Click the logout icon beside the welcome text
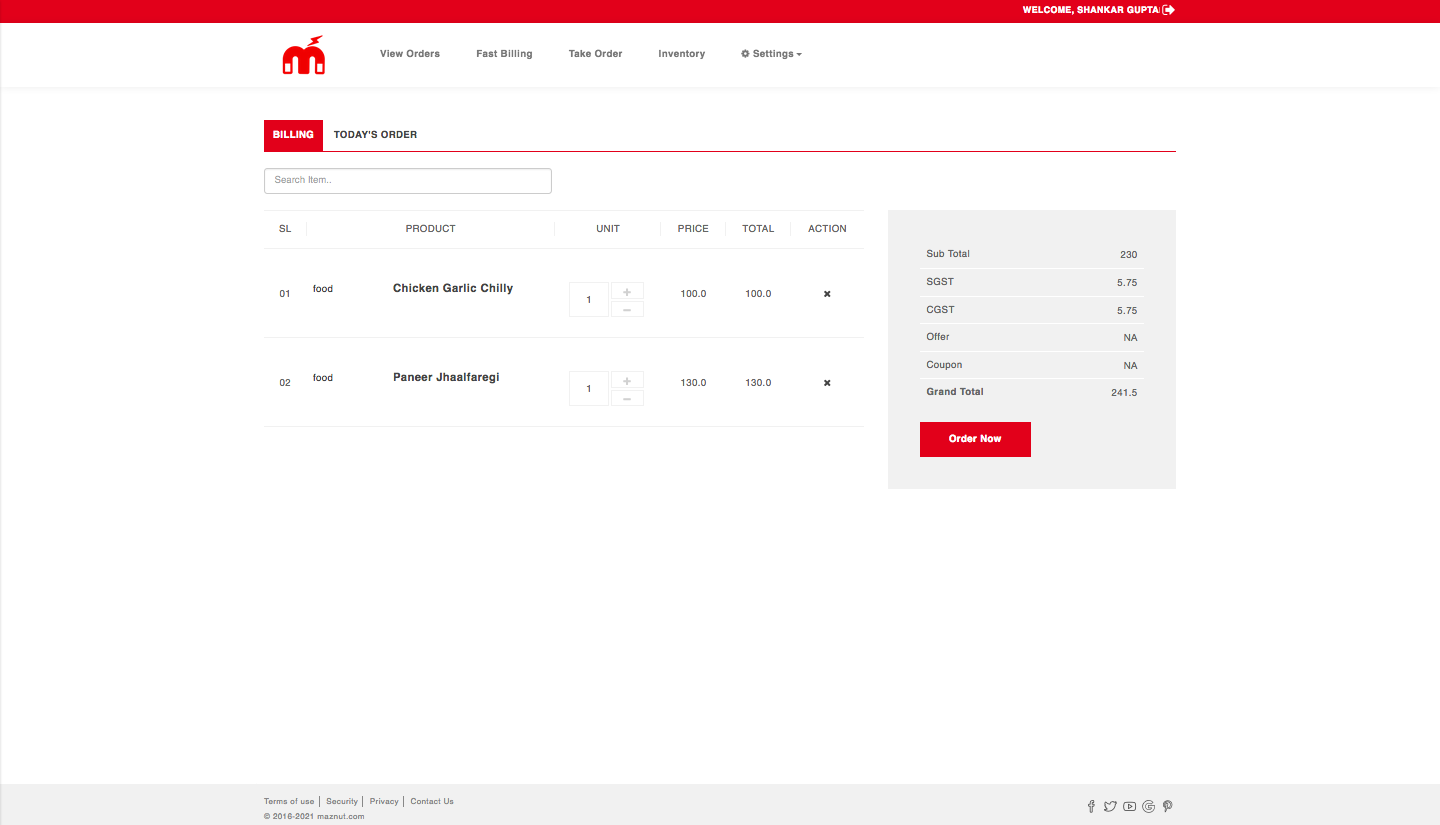Screen dimensions: 1440x825 (x=1169, y=10)
